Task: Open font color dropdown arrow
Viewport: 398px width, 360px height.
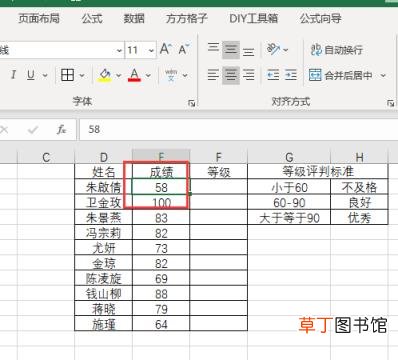Action: coord(148,76)
